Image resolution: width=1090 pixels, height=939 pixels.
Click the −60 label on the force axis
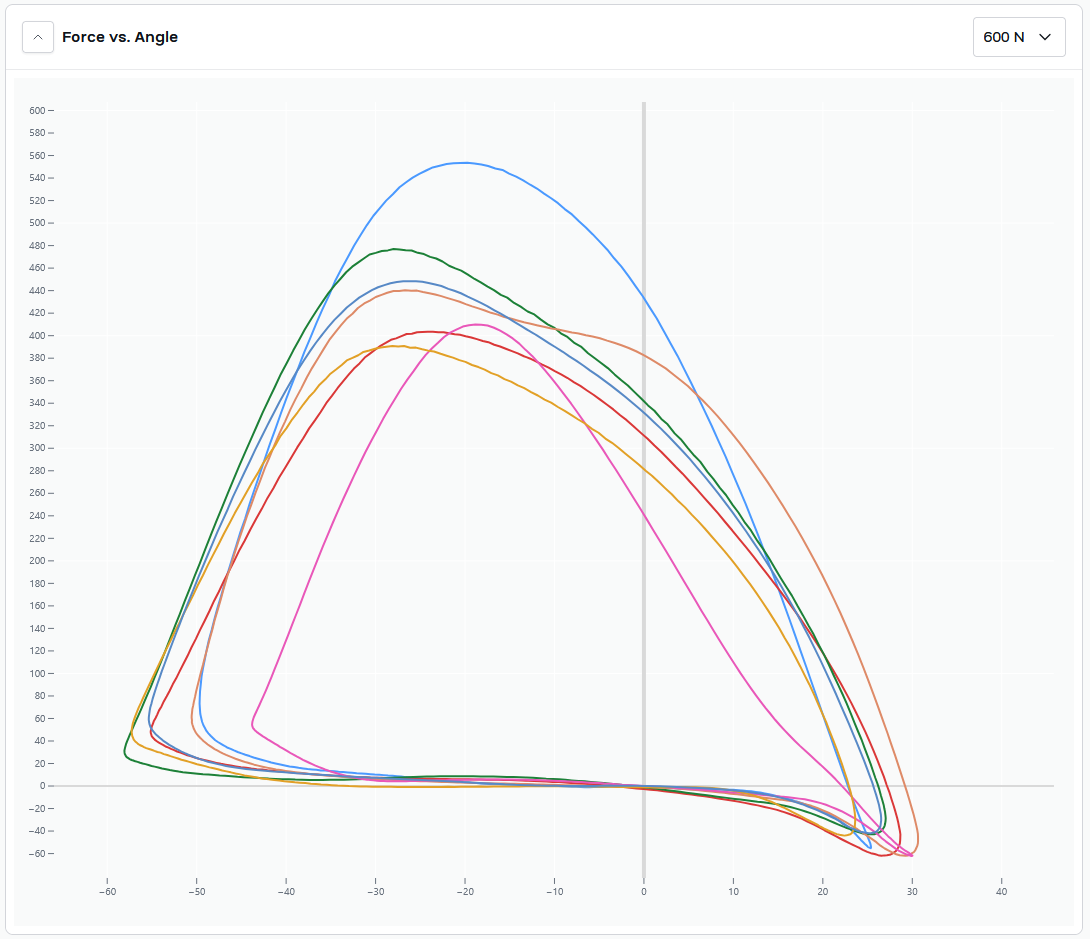(x=39, y=853)
